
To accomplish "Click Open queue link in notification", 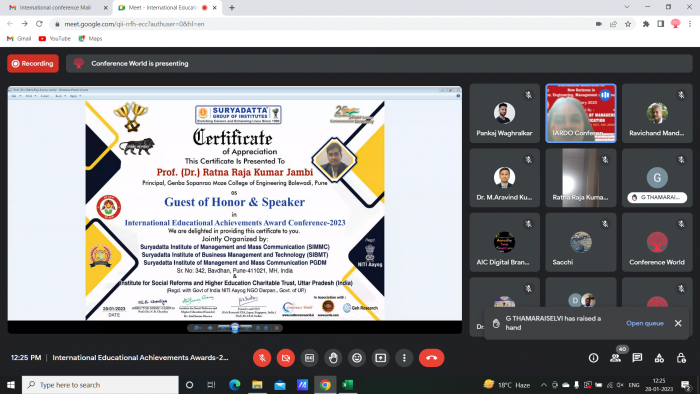I will (645, 323).
